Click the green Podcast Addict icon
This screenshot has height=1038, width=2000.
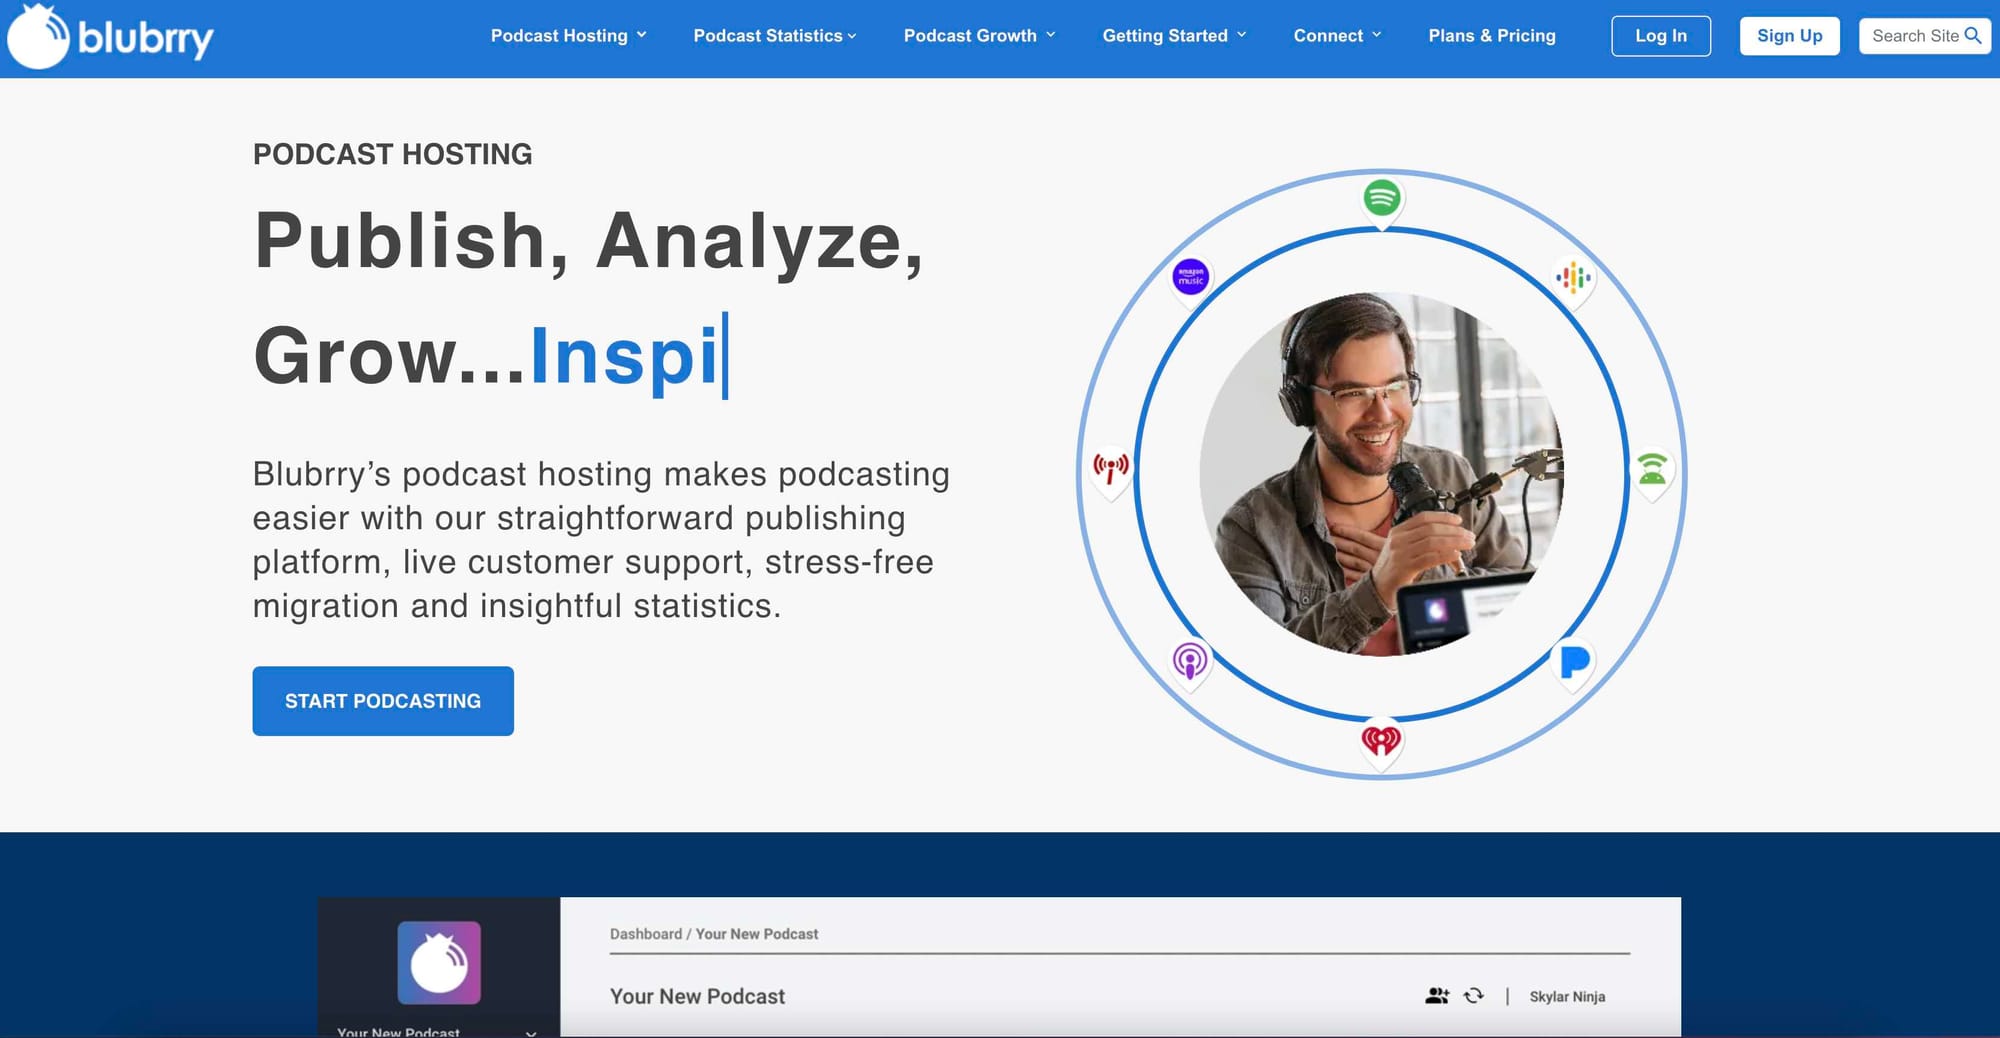(1653, 469)
